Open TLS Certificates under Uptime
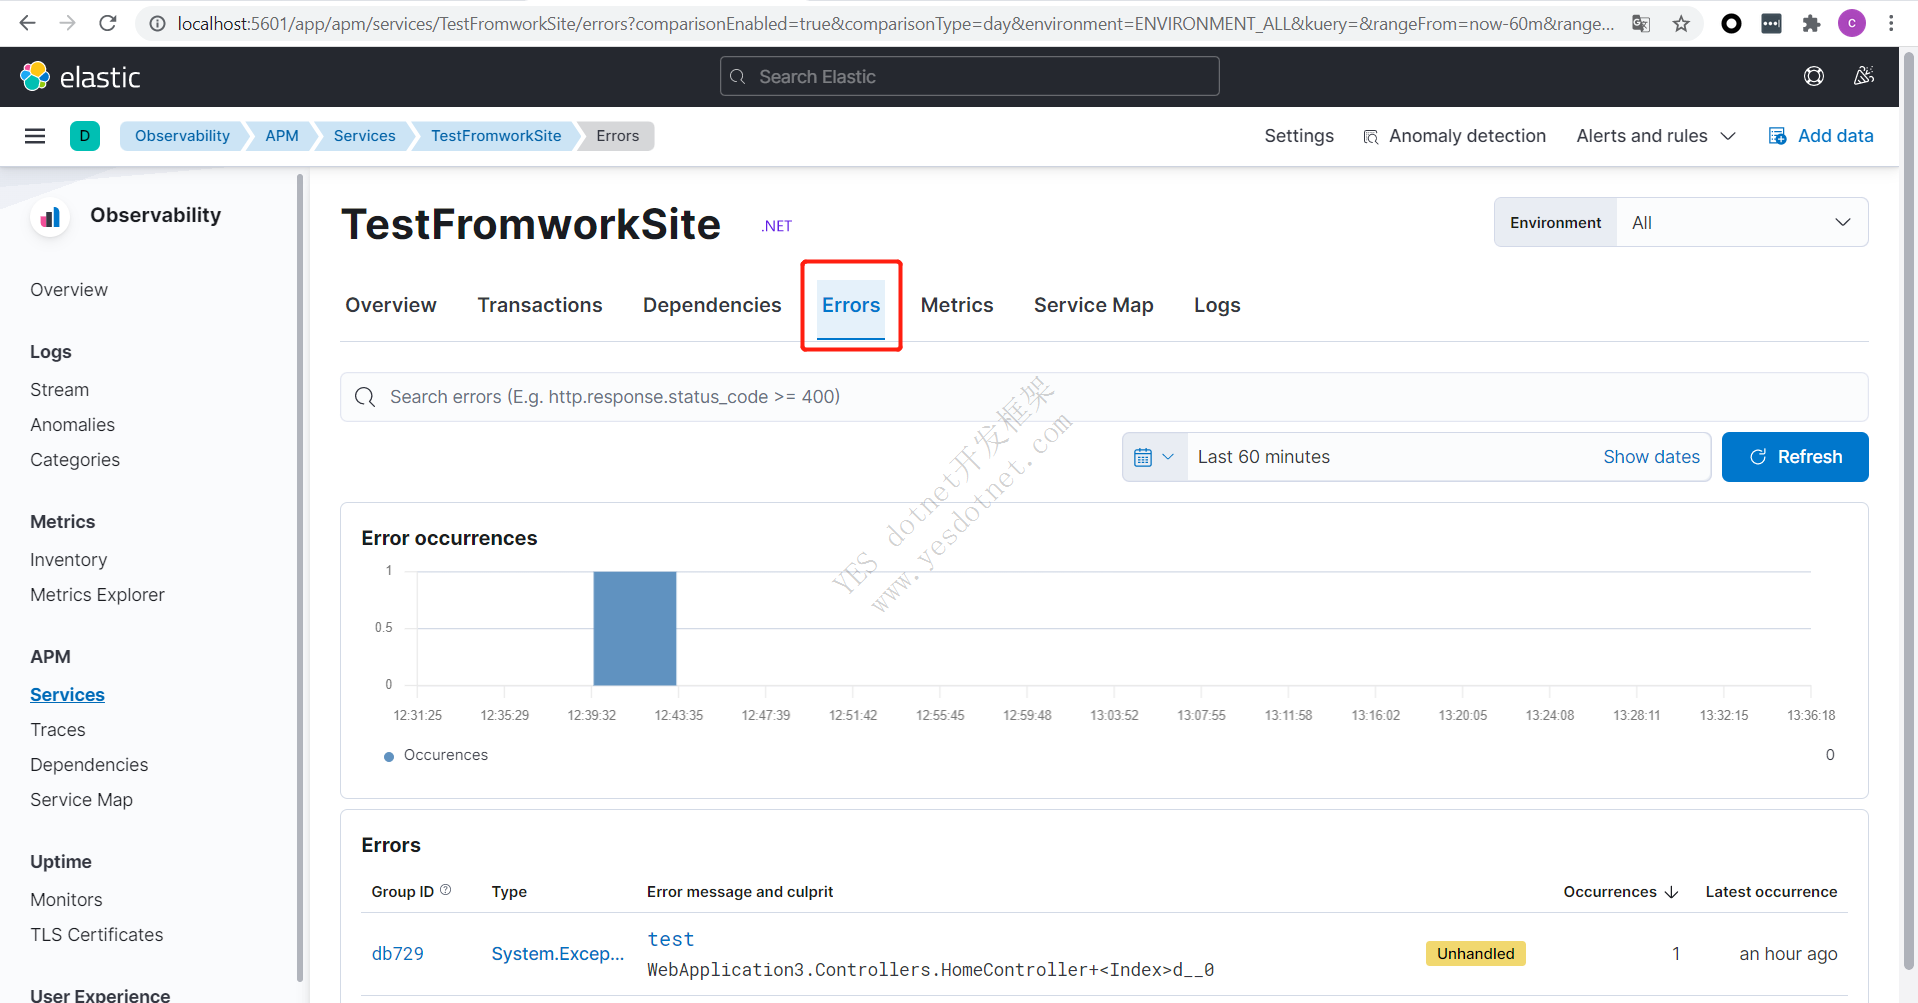The image size is (1918, 1003). point(97,935)
